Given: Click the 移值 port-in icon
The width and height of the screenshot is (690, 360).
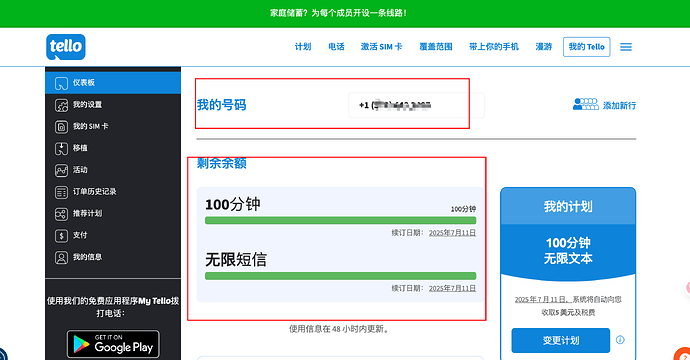Looking at the screenshot, I should tap(61, 149).
